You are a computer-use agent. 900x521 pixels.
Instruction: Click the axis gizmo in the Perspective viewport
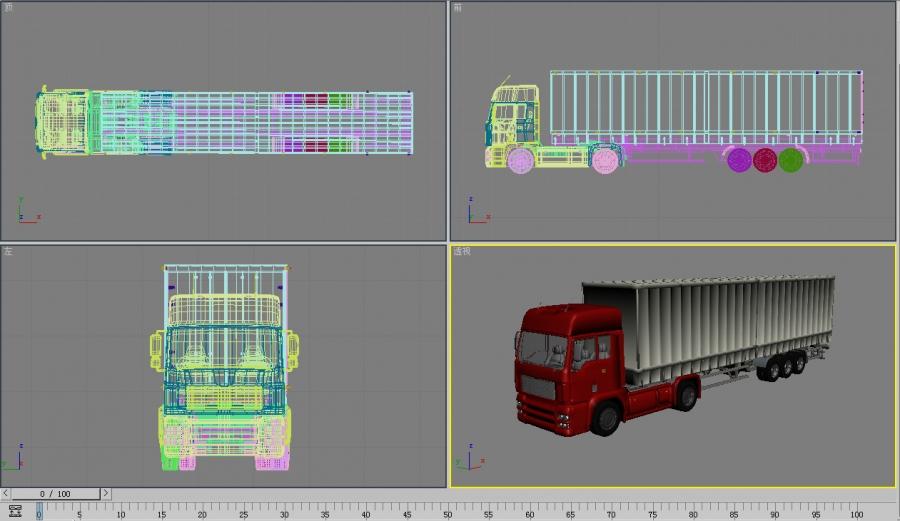tap(471, 457)
